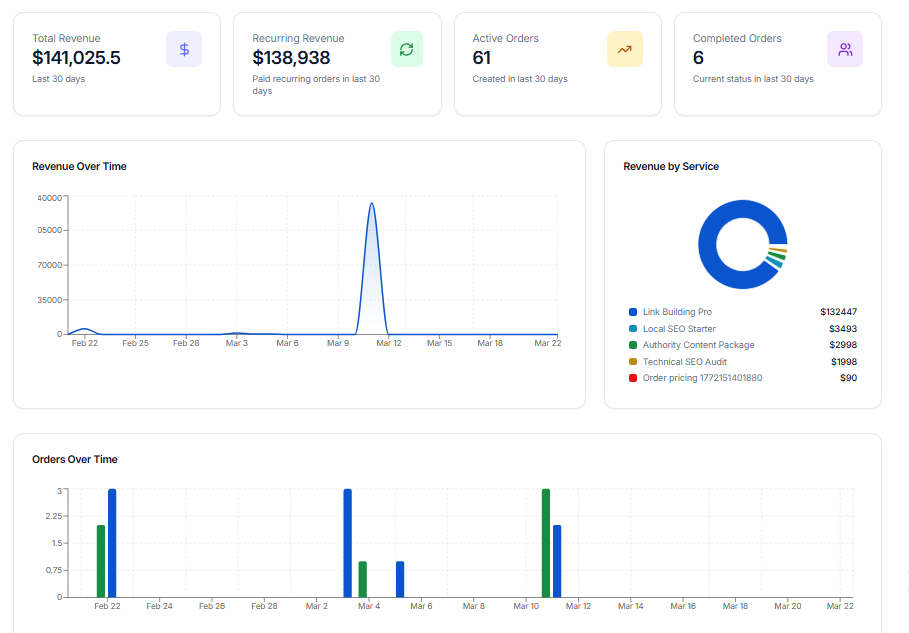The image size is (909, 633).
Task: Click the 35000 y-axis label on revenue chart
Action: tap(49, 300)
